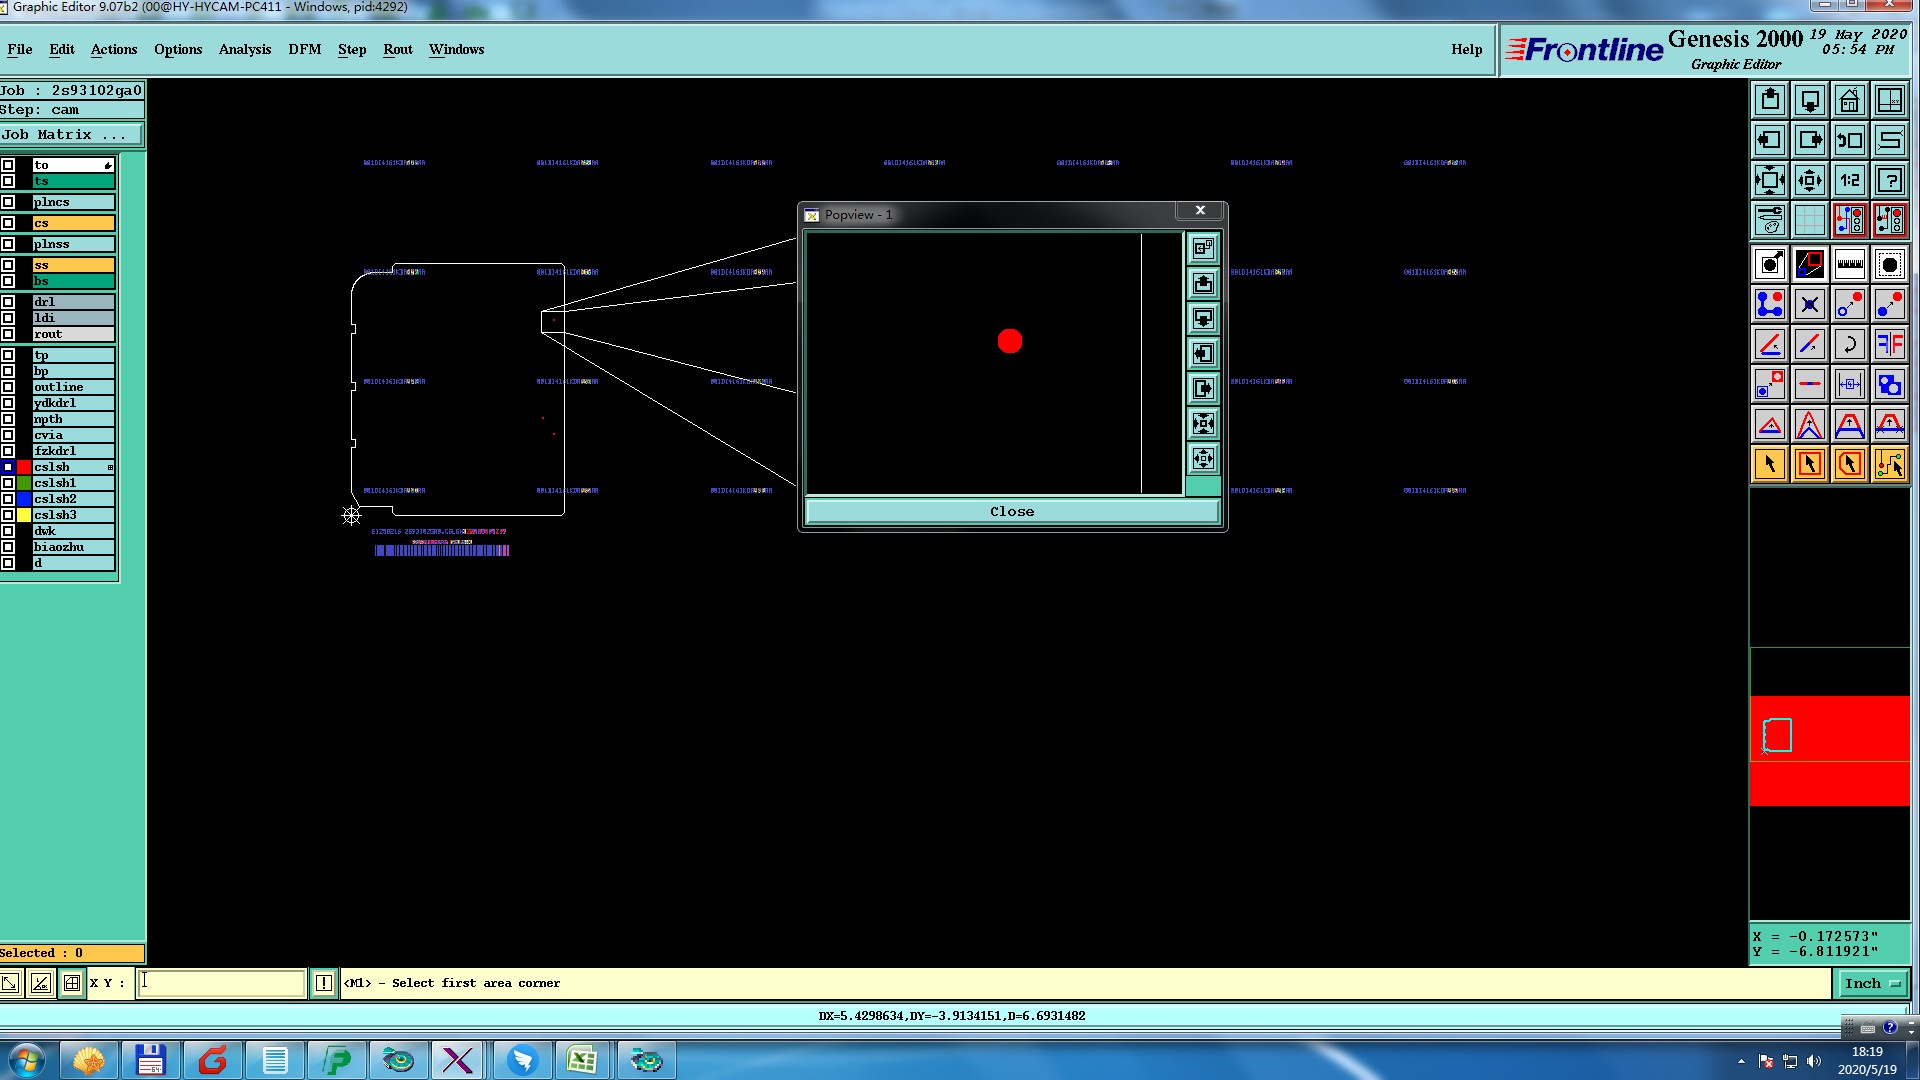Open the Analysis menu
Screen dimensions: 1920x1080
(x=244, y=49)
